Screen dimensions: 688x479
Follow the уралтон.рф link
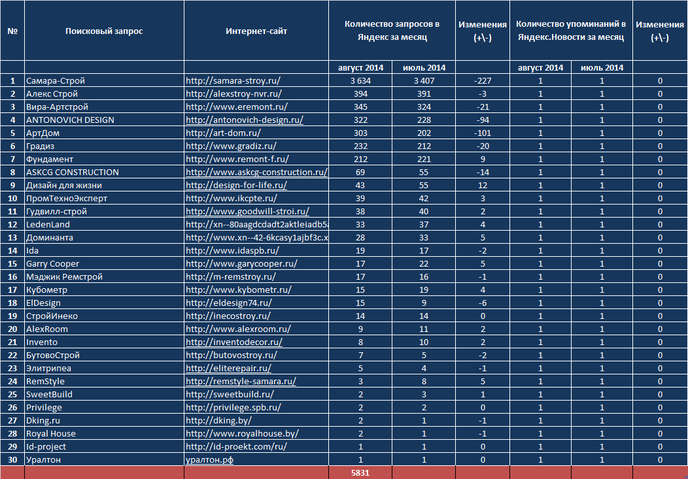210,460
